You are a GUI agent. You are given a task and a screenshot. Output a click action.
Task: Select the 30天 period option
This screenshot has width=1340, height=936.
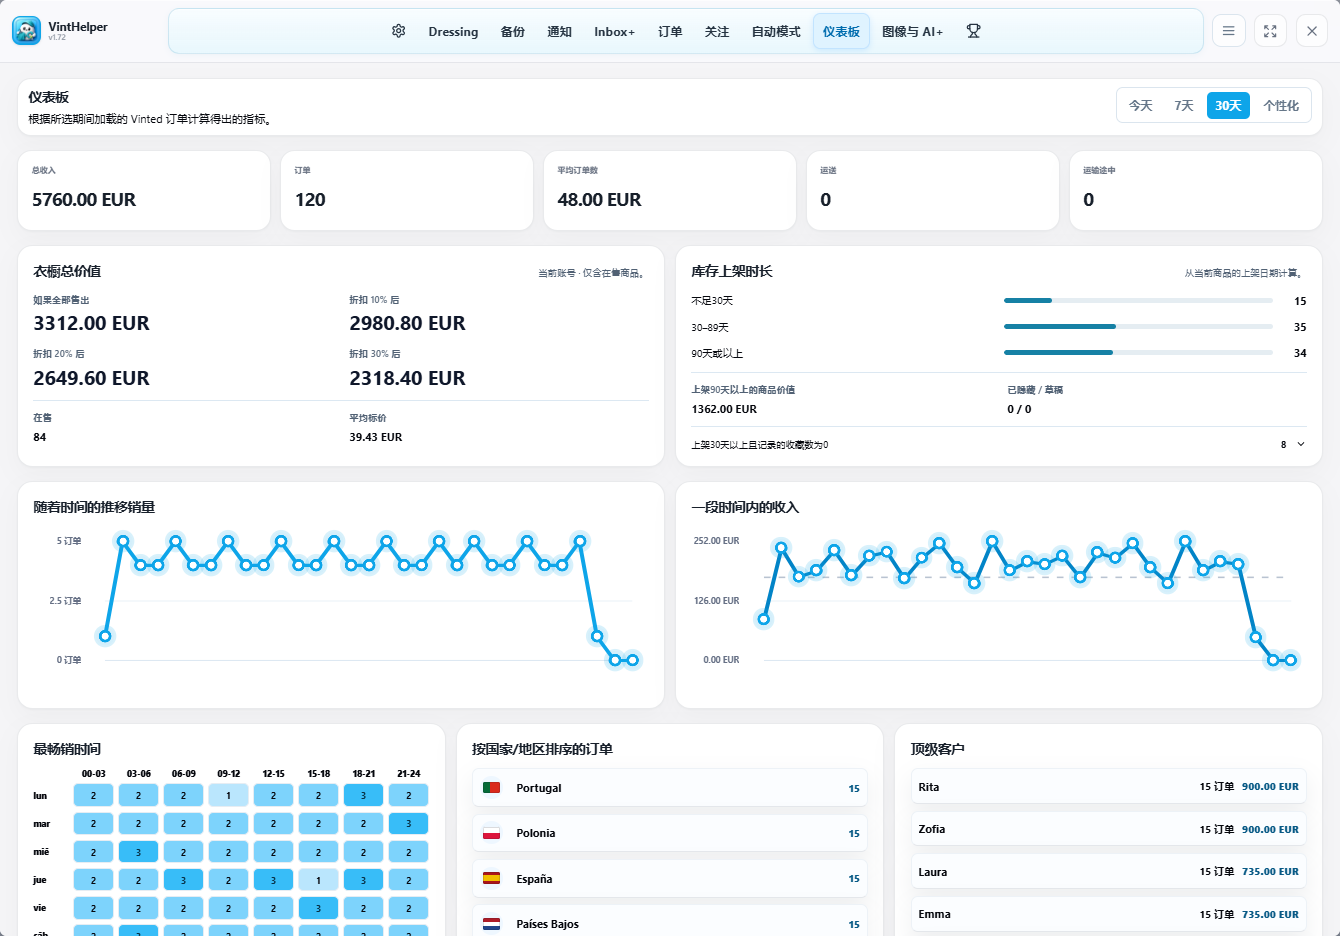point(1228,105)
